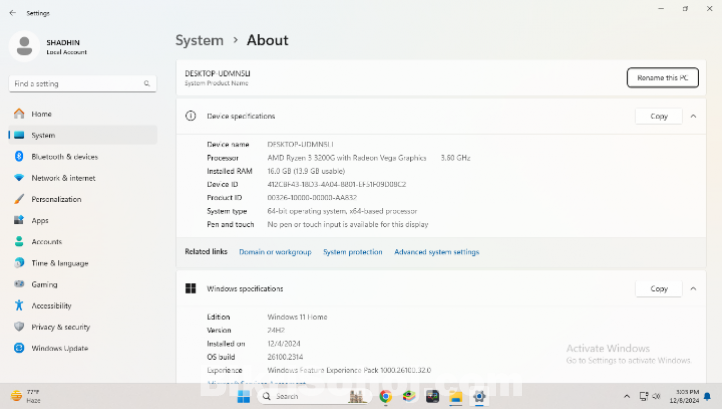Open SHADHIN account profile picture
This screenshot has height=409, width=722.
[x=24, y=46]
